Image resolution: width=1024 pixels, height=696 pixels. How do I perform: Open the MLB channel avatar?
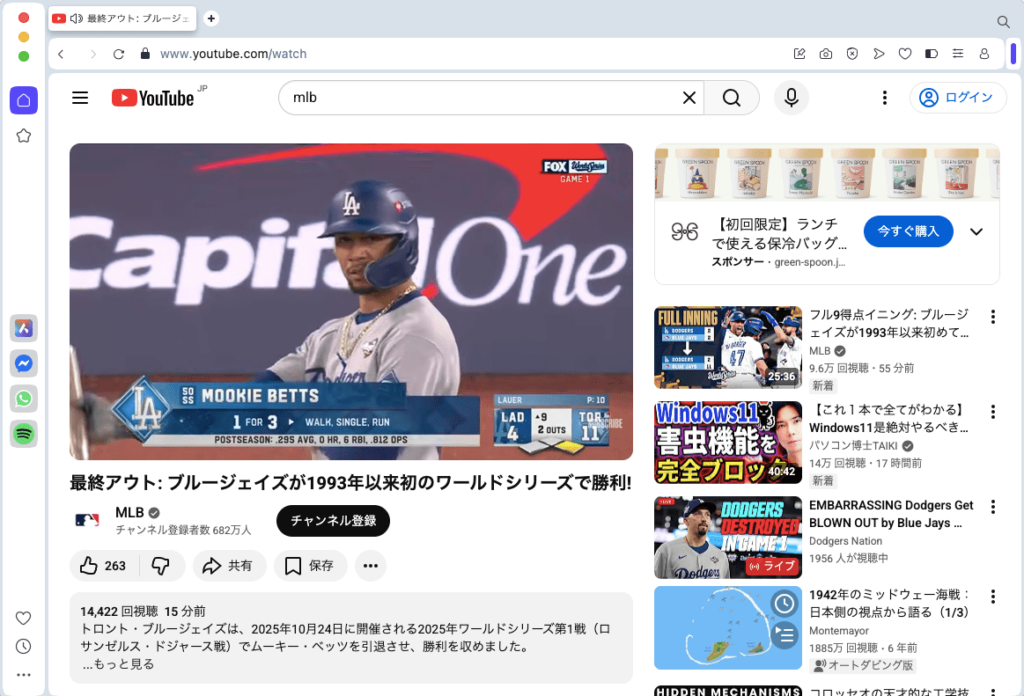(x=87, y=520)
